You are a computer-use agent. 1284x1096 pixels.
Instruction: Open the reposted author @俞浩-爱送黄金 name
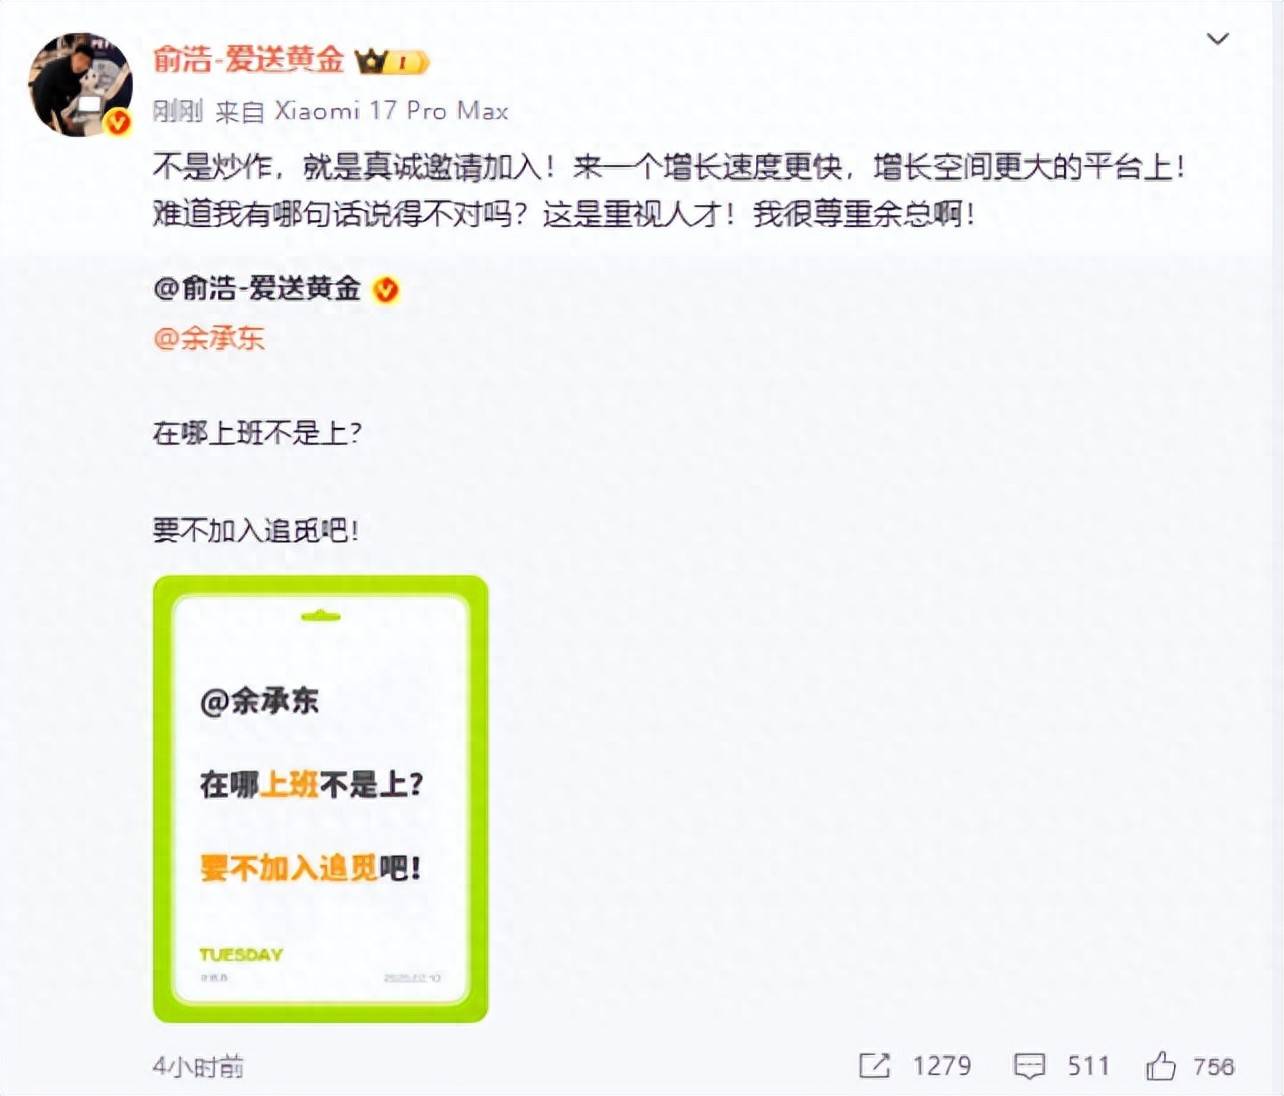[x=257, y=289]
